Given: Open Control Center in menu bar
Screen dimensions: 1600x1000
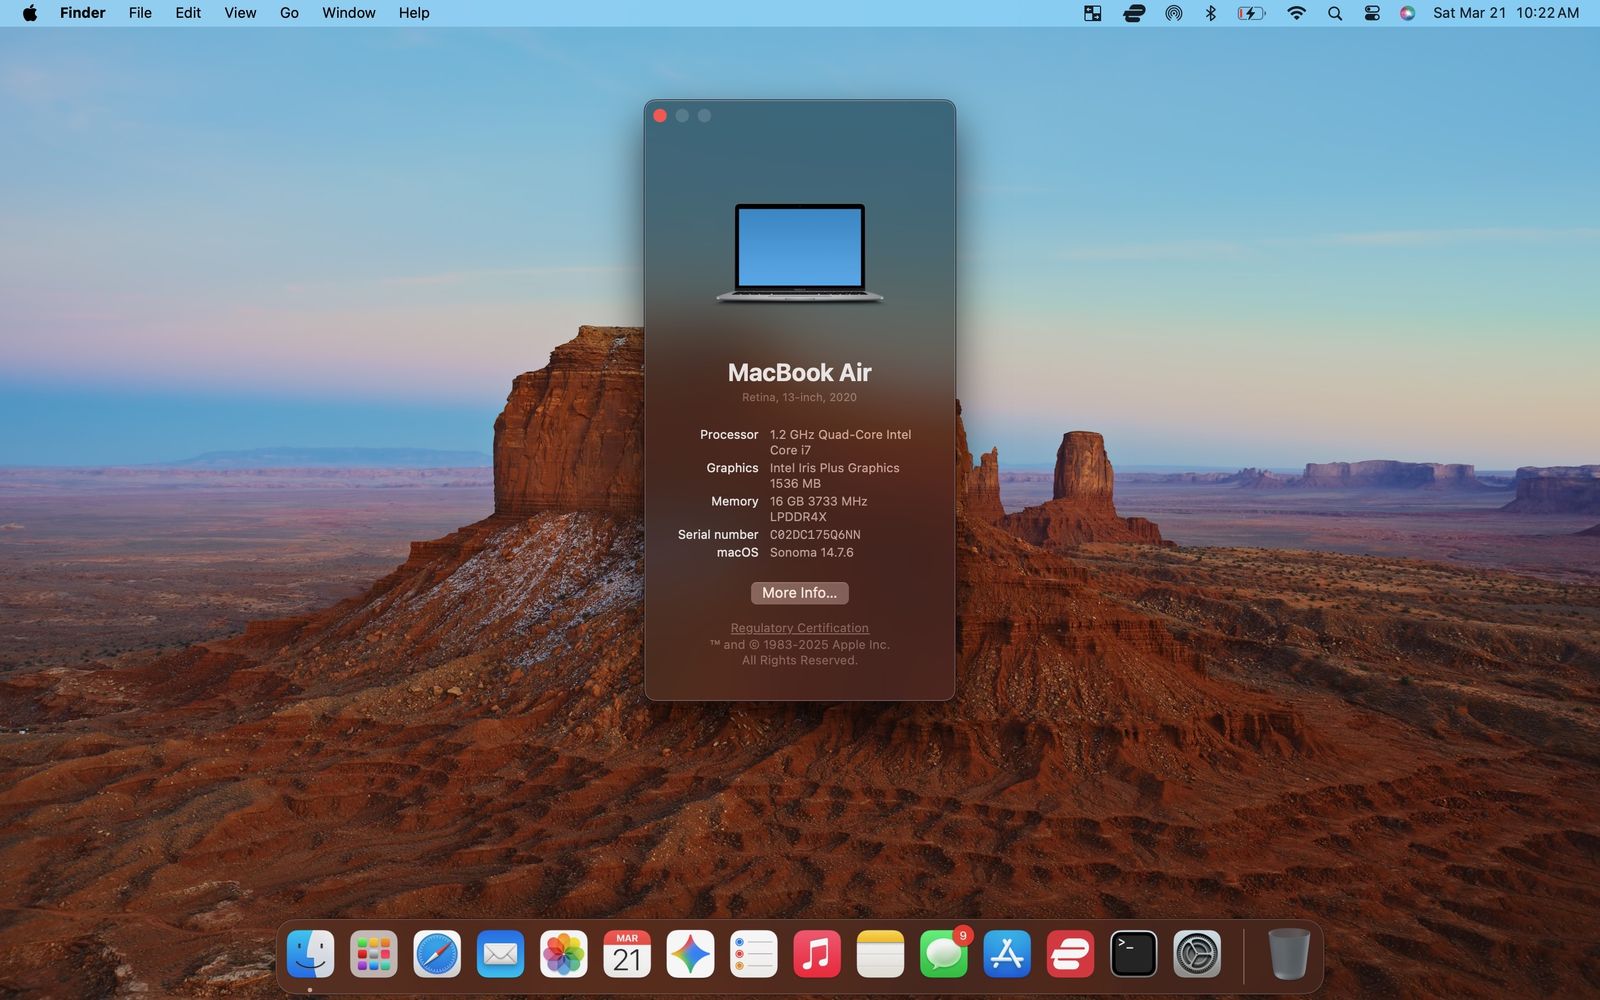Looking at the screenshot, I should click(x=1372, y=13).
